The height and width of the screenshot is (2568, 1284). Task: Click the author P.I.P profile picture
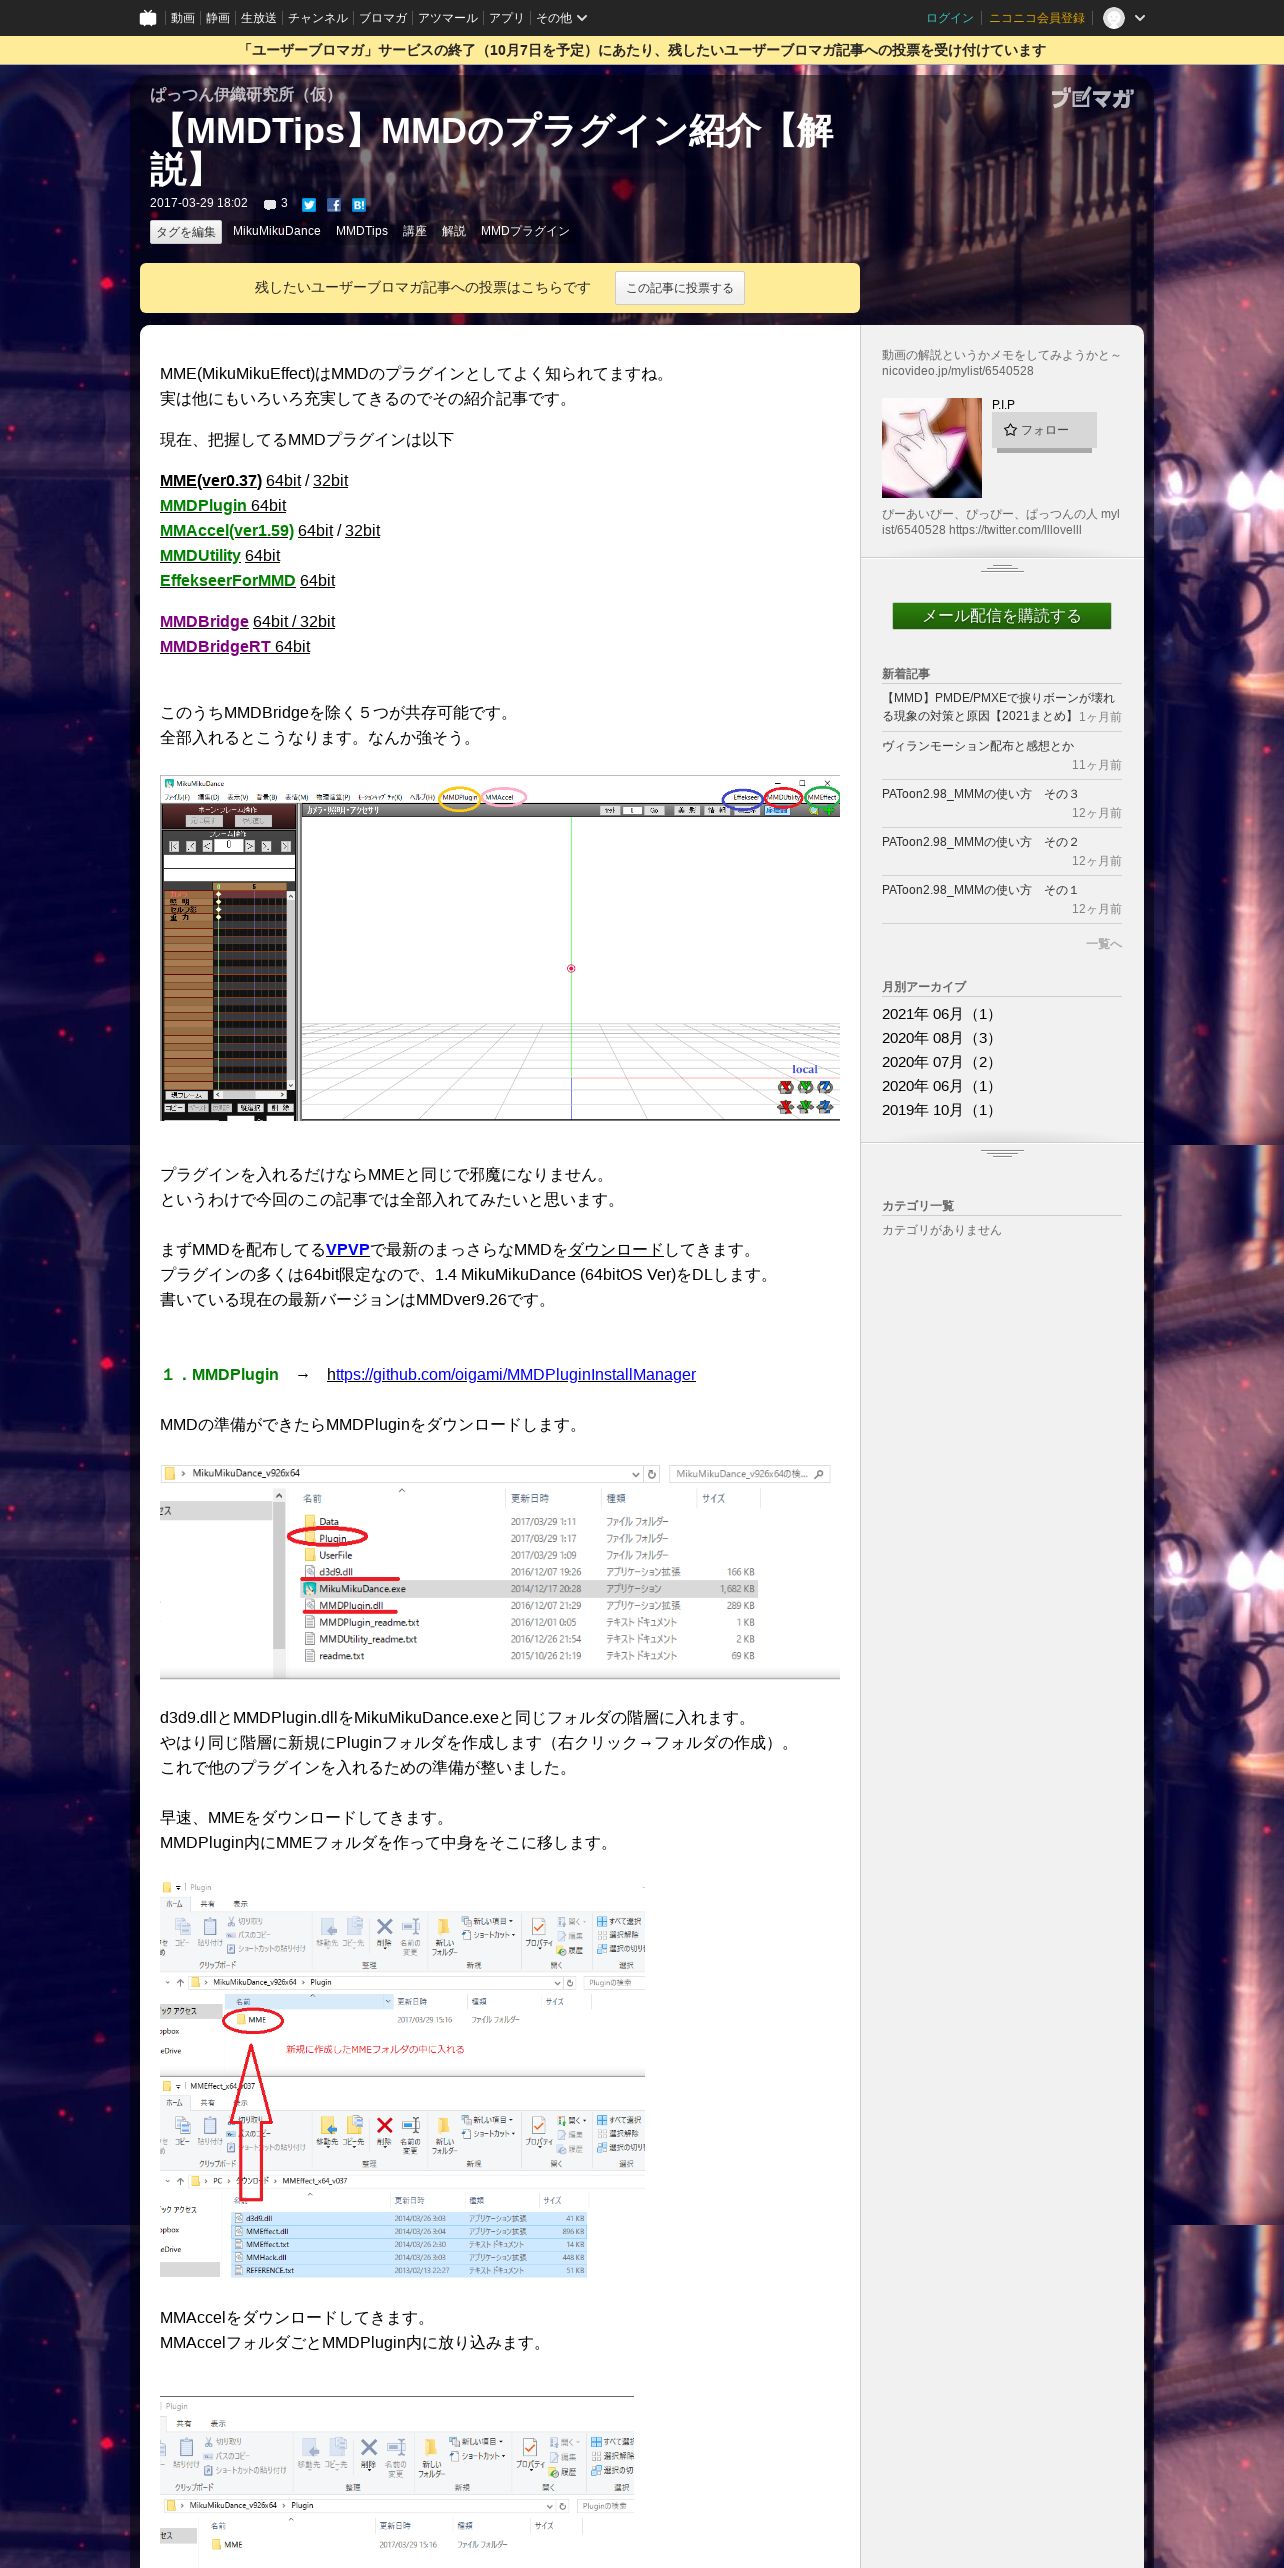click(932, 448)
